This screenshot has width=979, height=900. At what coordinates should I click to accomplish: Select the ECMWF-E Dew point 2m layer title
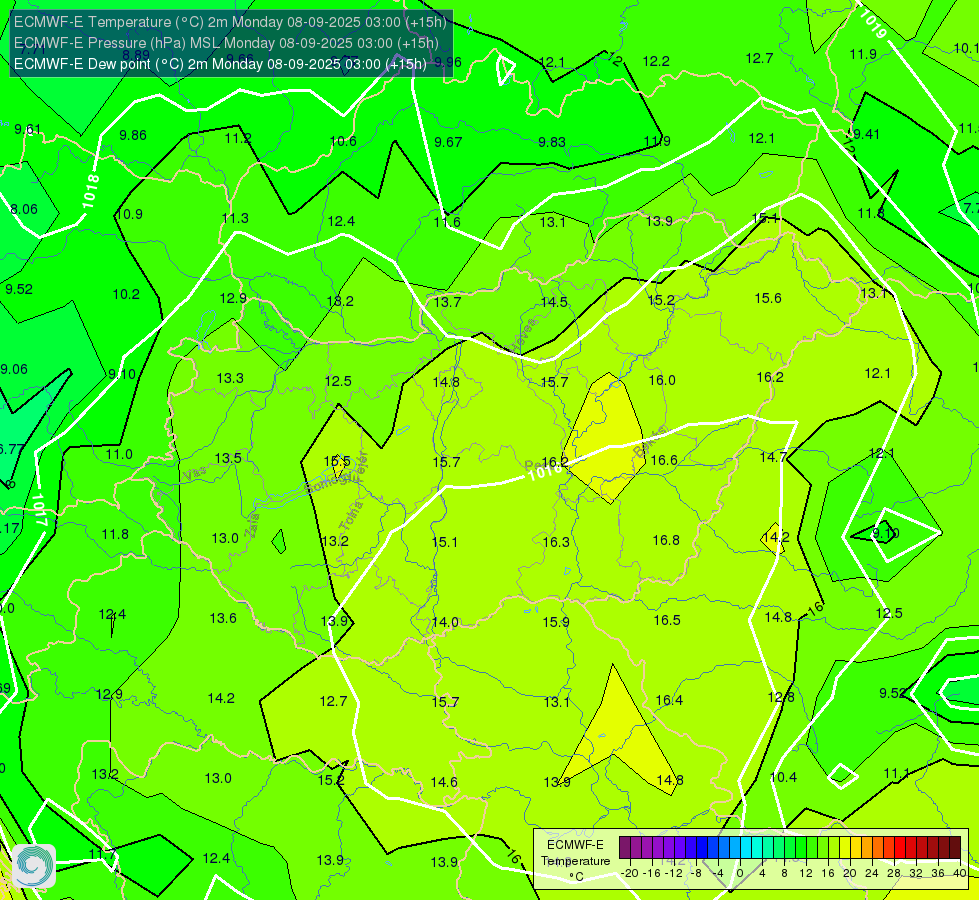pyautogui.click(x=220, y=64)
